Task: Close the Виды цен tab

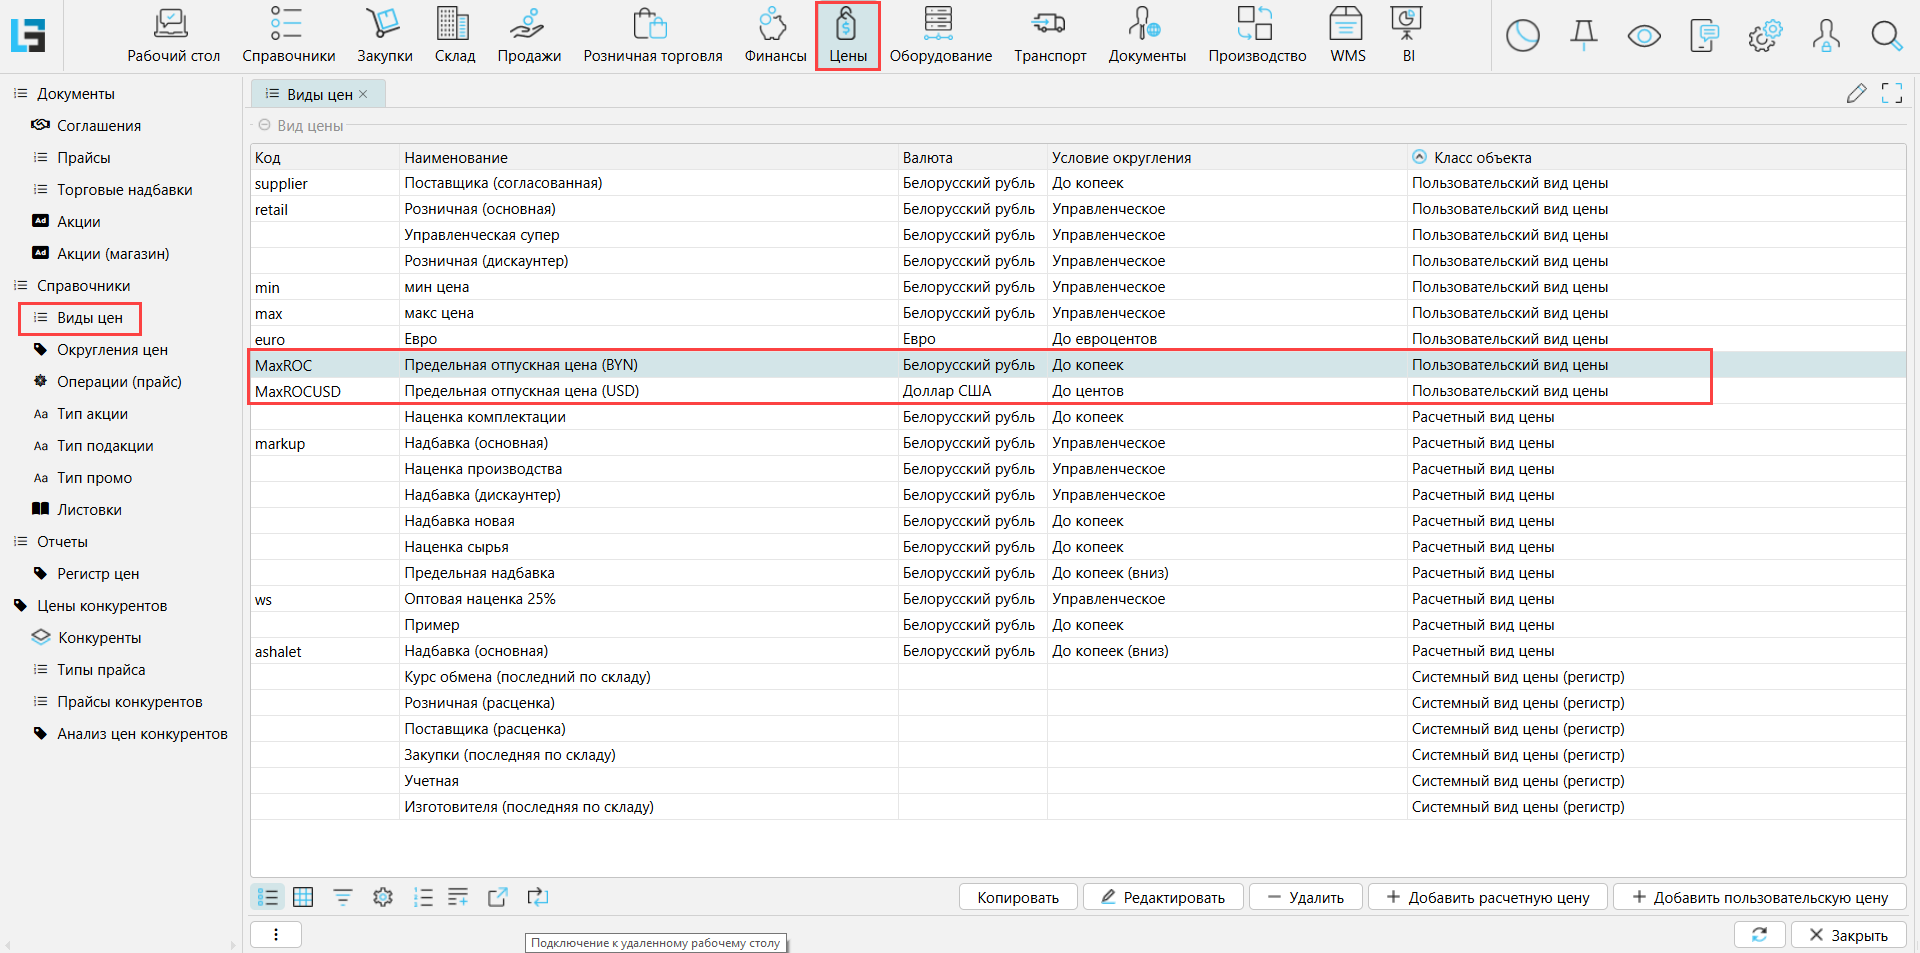Action: [364, 94]
